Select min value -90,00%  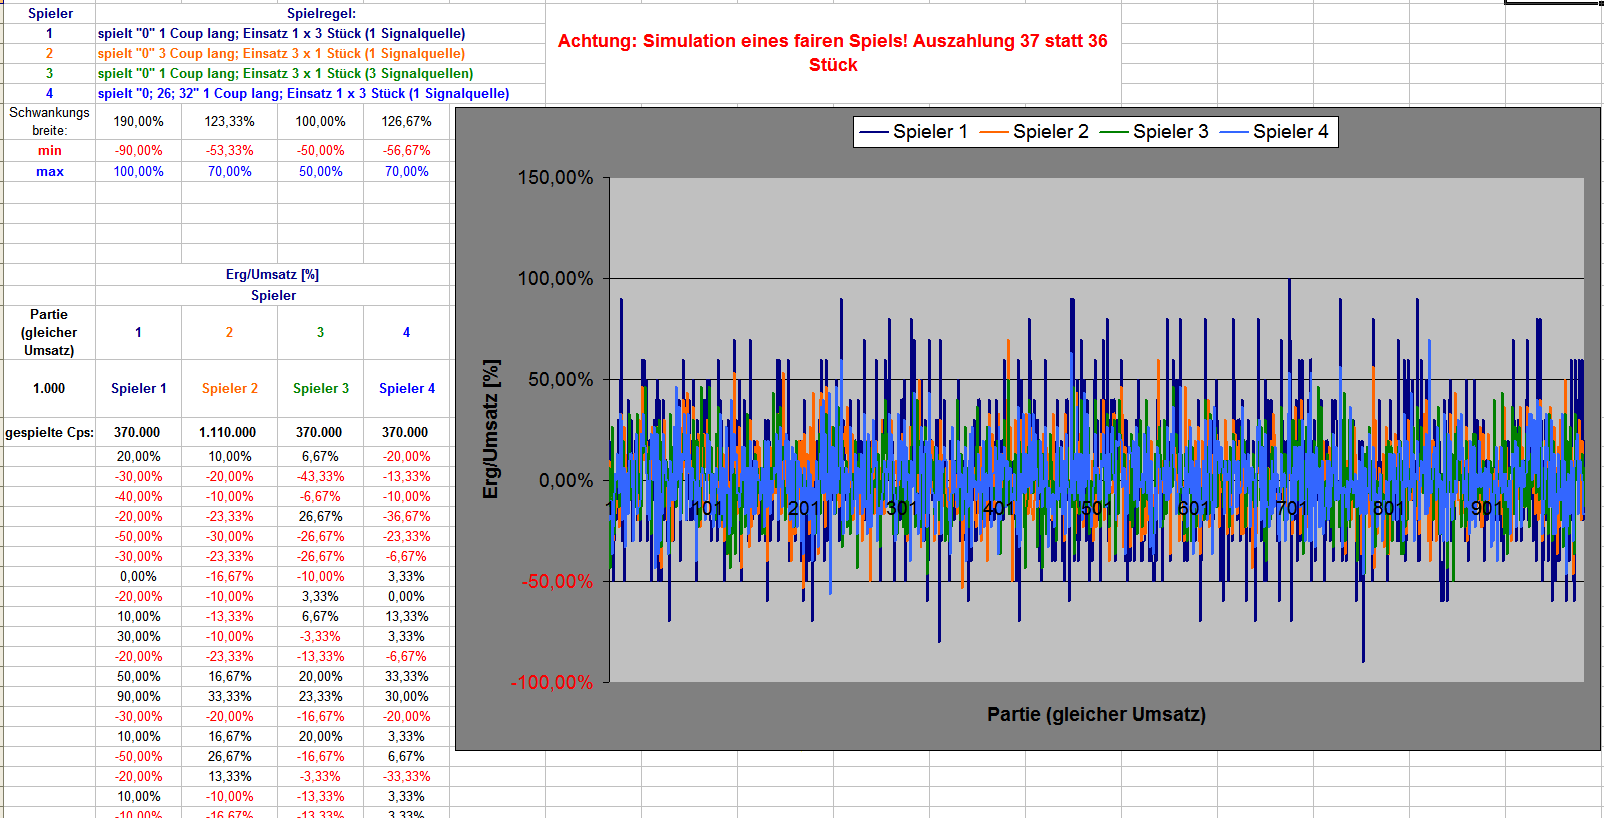tap(138, 150)
